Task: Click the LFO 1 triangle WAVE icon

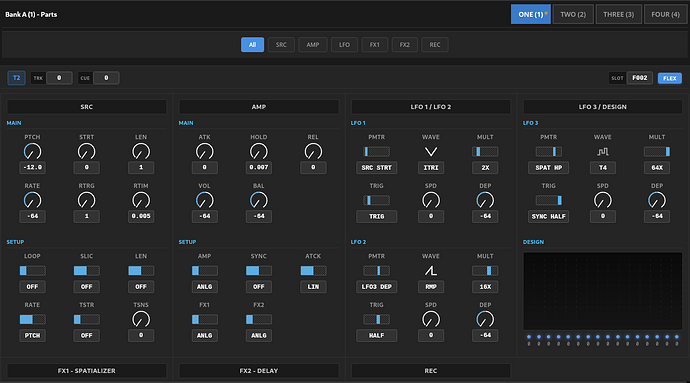Action: click(x=431, y=152)
